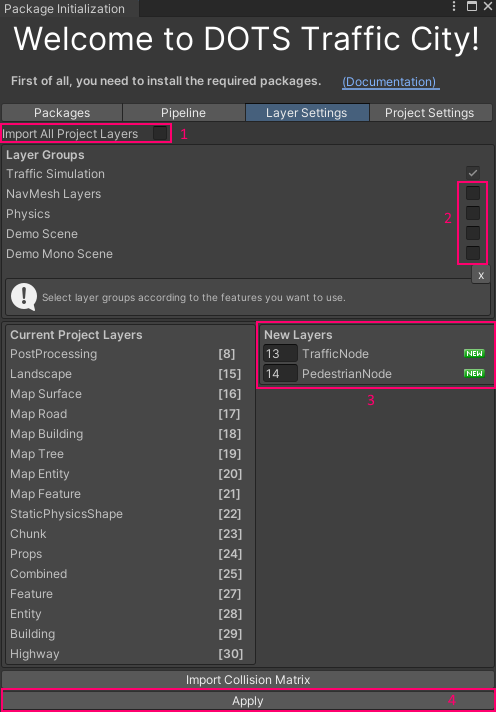Viewport: 496px width, 712px height.
Task: Toggle the Traffic Simulation checkbox
Action: [473, 173]
